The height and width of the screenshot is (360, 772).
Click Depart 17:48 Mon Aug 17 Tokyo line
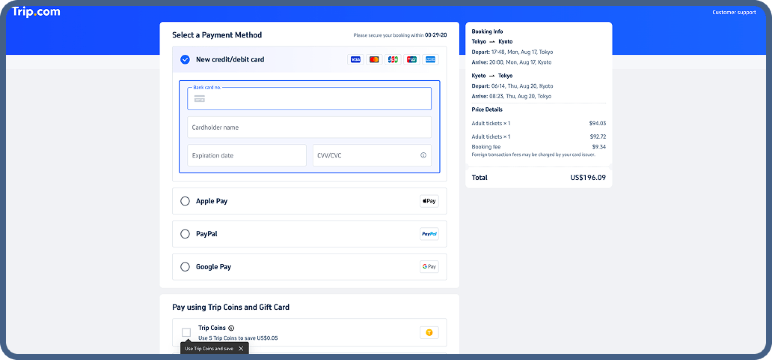(512, 52)
